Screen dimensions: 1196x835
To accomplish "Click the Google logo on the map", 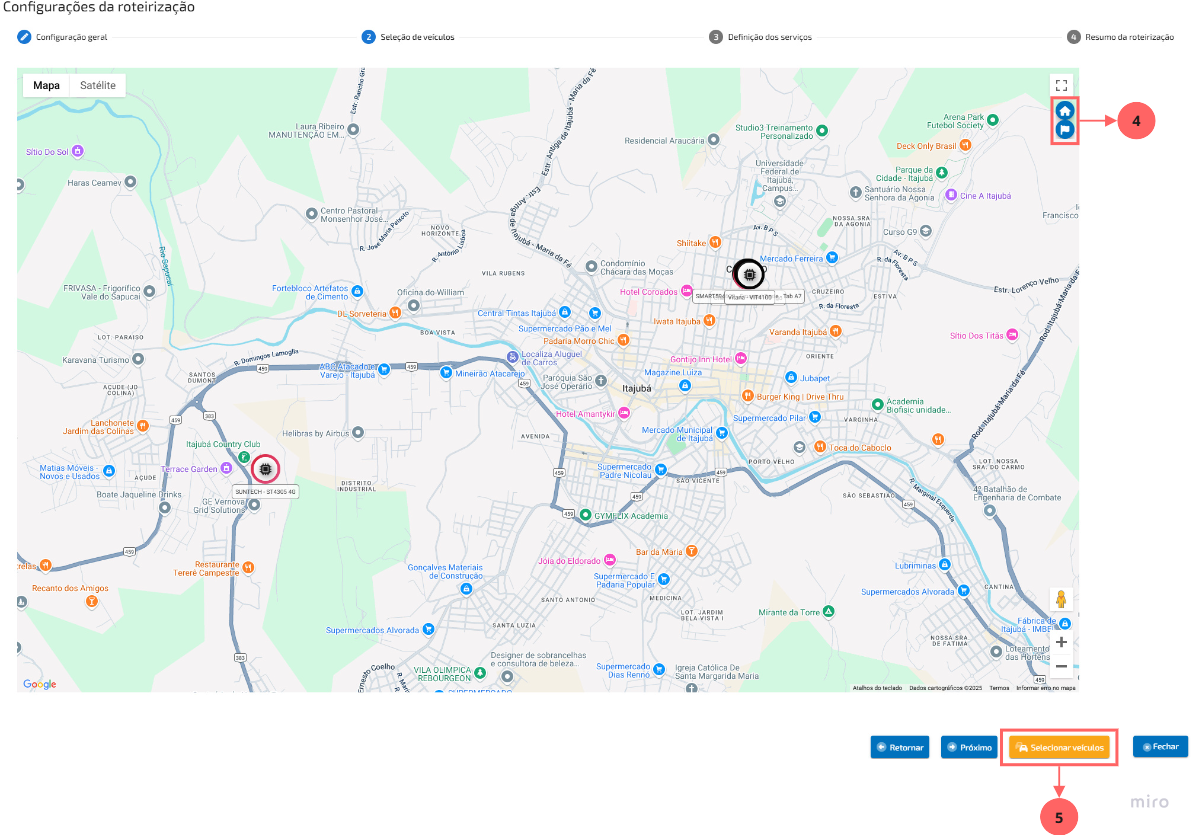I will [x=40, y=684].
